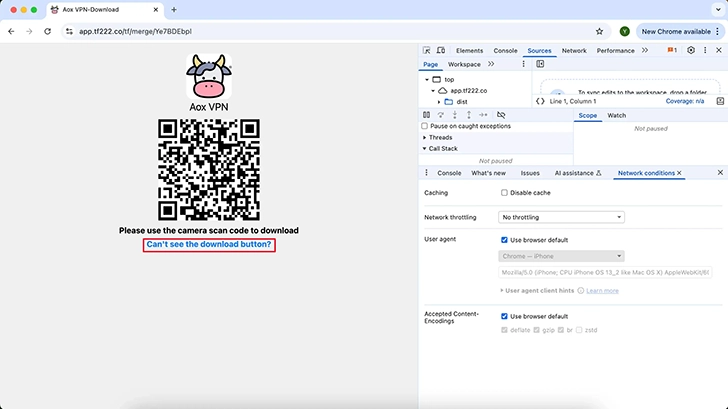Uncheck user agent Use browser default
728x409 pixels.
504,240
